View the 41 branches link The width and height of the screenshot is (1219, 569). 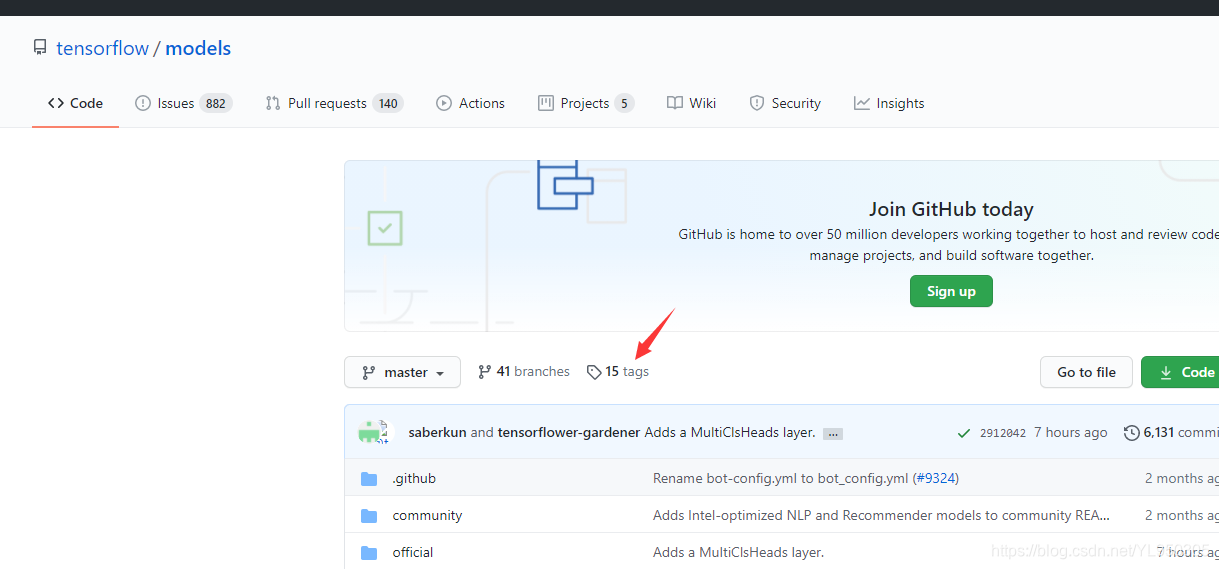tap(524, 371)
